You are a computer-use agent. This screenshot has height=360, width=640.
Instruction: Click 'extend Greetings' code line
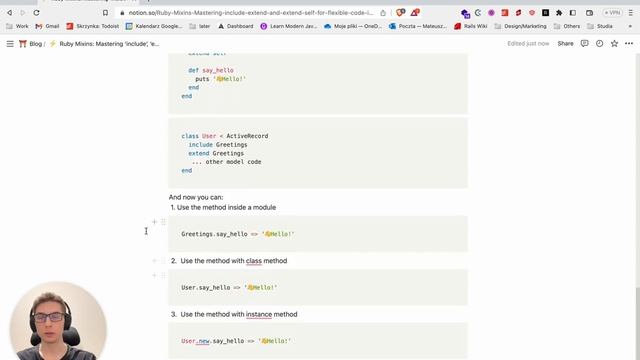pyautogui.click(x=216, y=153)
